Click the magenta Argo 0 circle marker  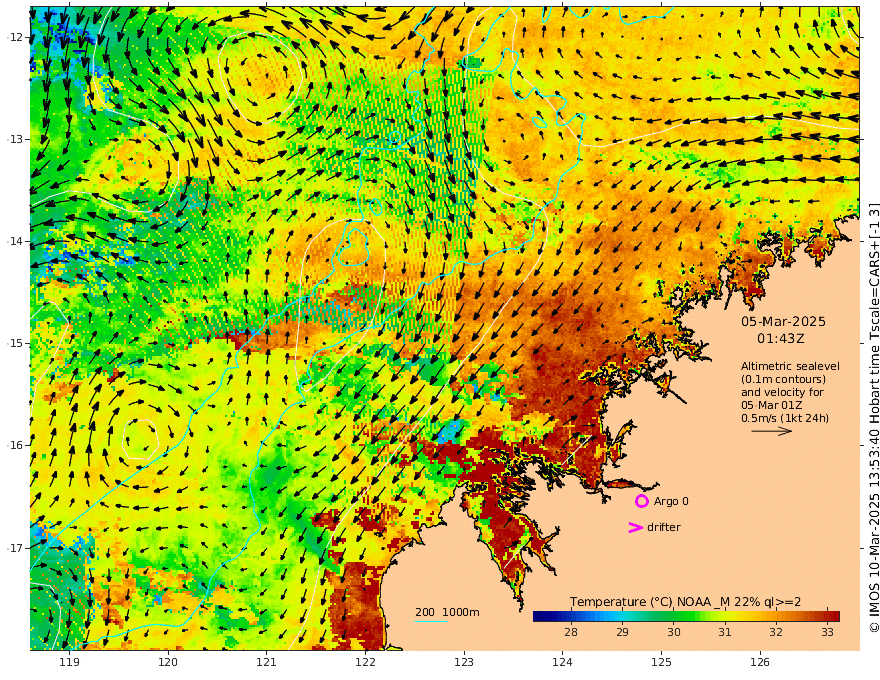(641, 501)
